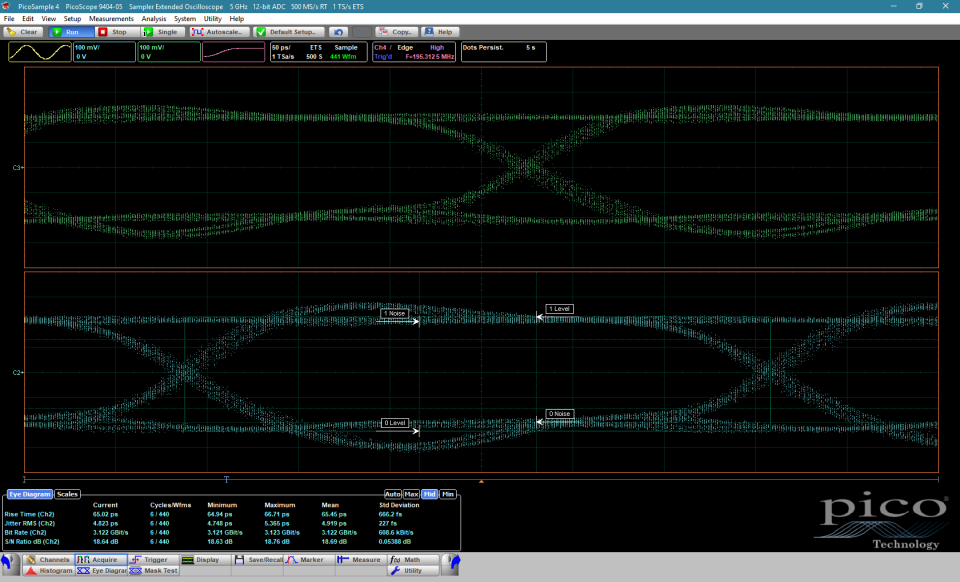Click the C3 channel ground marker
The width and height of the screenshot is (960, 582).
coord(17,167)
